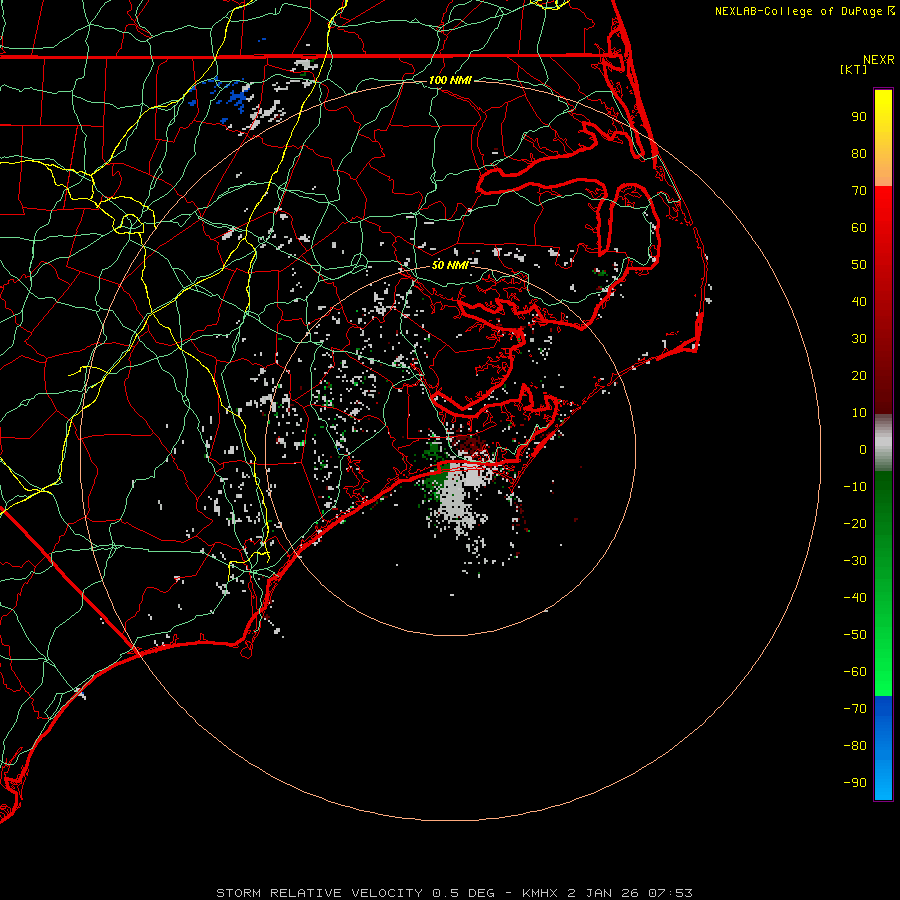Click the positive 60 scale value

pos(859,228)
